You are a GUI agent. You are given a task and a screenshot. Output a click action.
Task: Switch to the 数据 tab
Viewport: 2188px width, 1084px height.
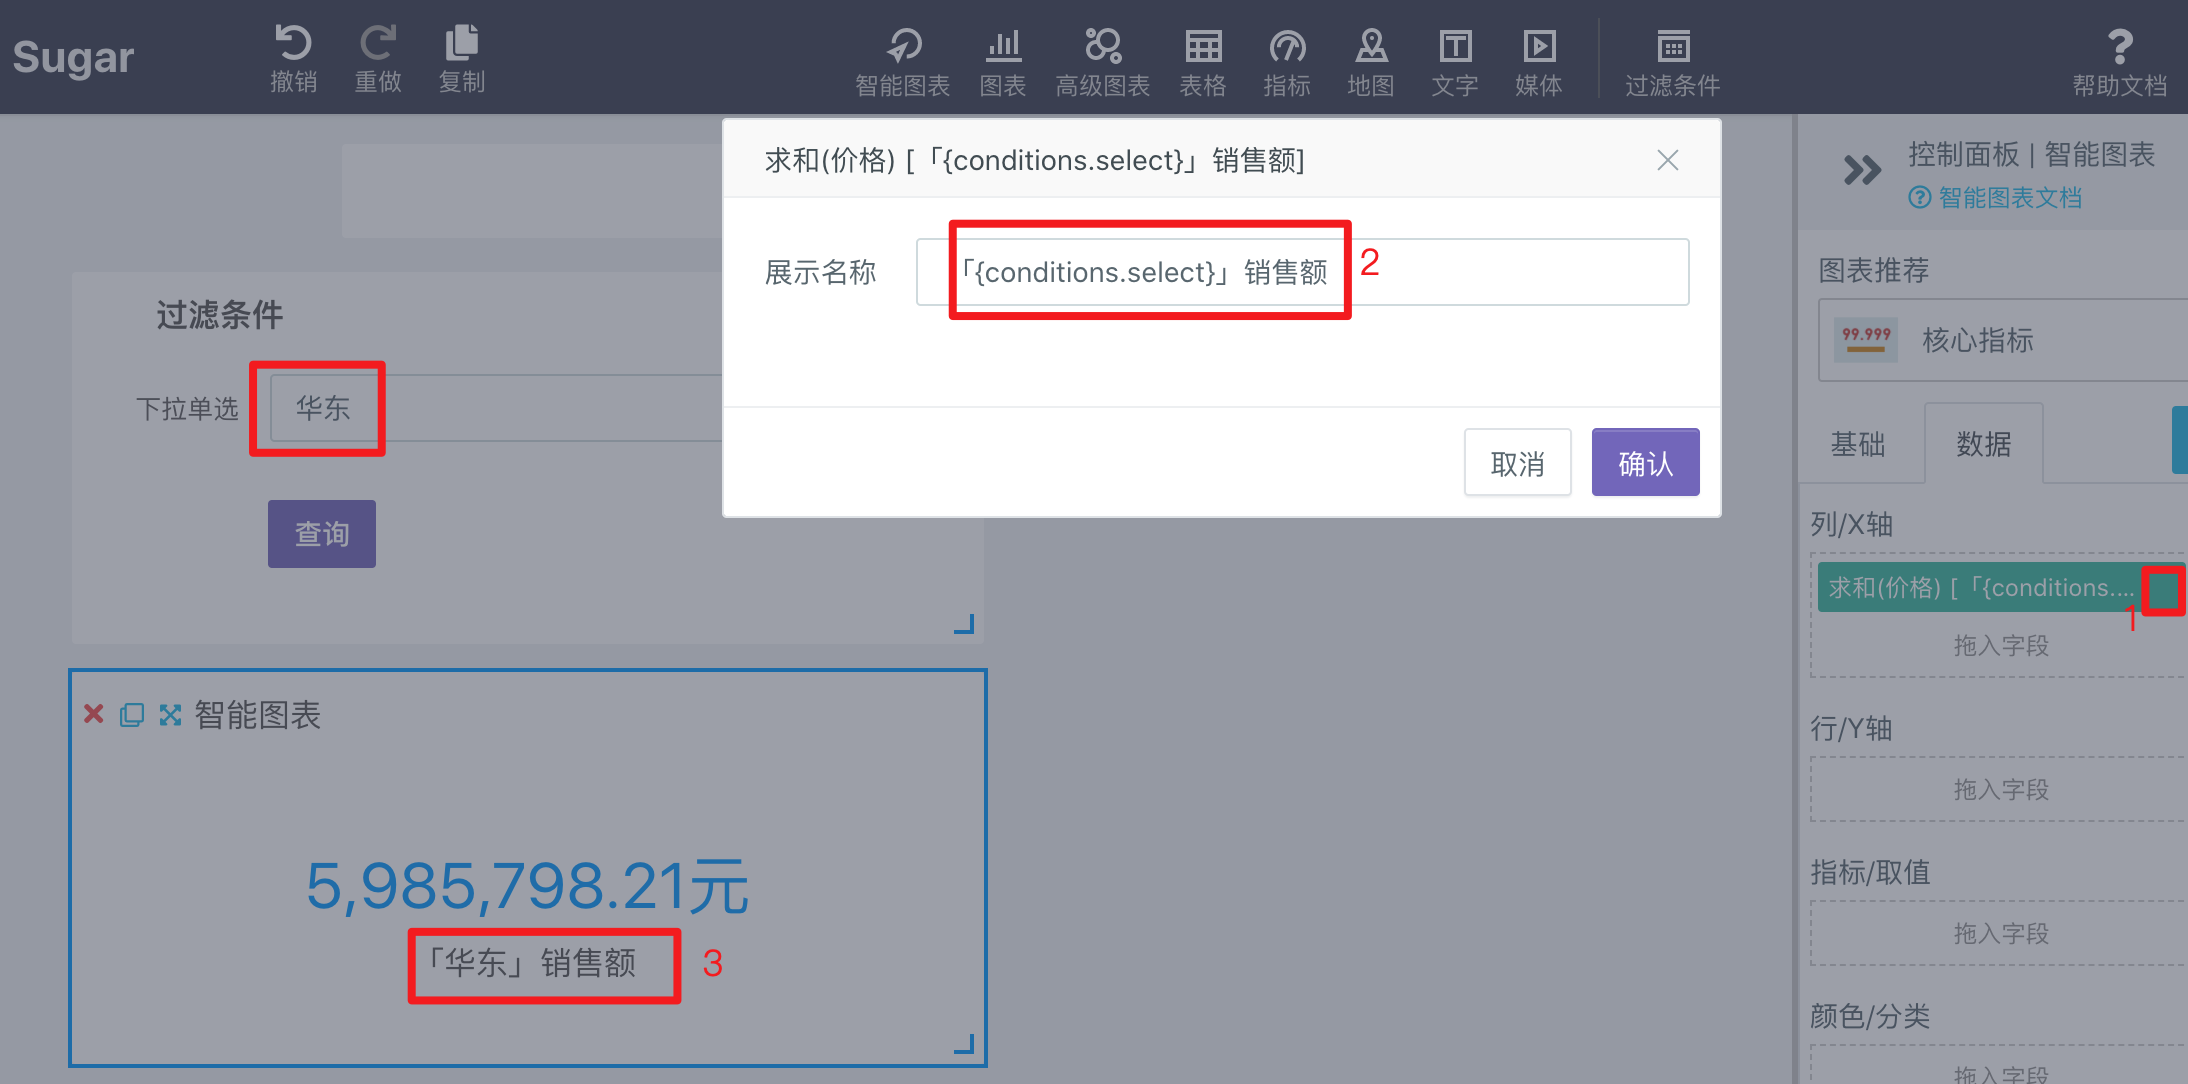click(x=1984, y=444)
